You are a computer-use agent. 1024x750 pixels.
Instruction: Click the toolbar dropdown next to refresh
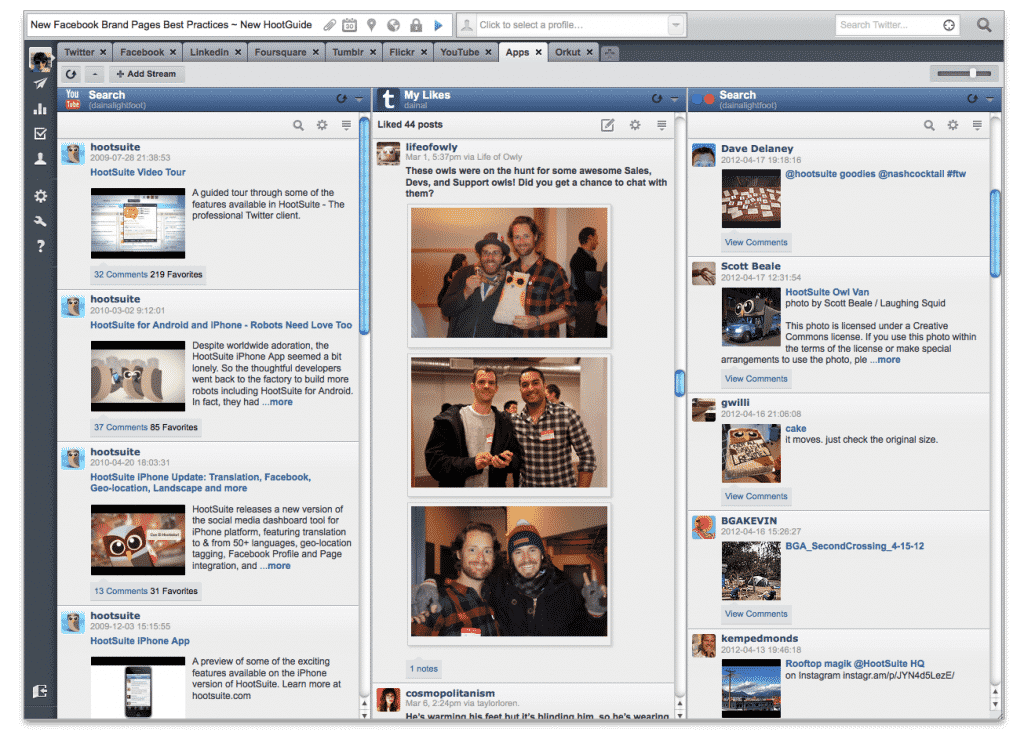tap(95, 74)
